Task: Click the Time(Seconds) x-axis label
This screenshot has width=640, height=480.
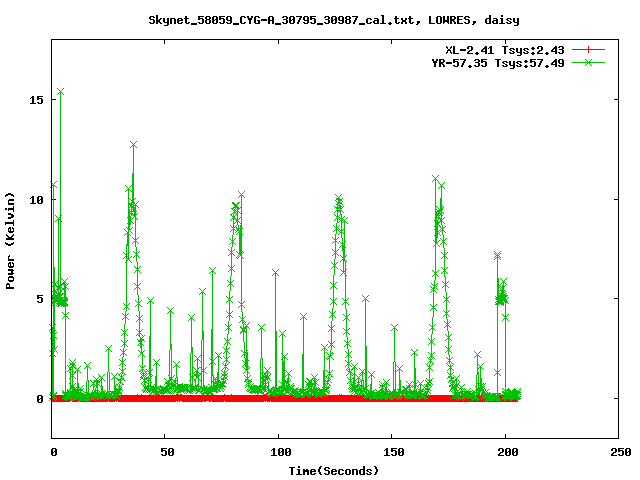Action: (333, 471)
